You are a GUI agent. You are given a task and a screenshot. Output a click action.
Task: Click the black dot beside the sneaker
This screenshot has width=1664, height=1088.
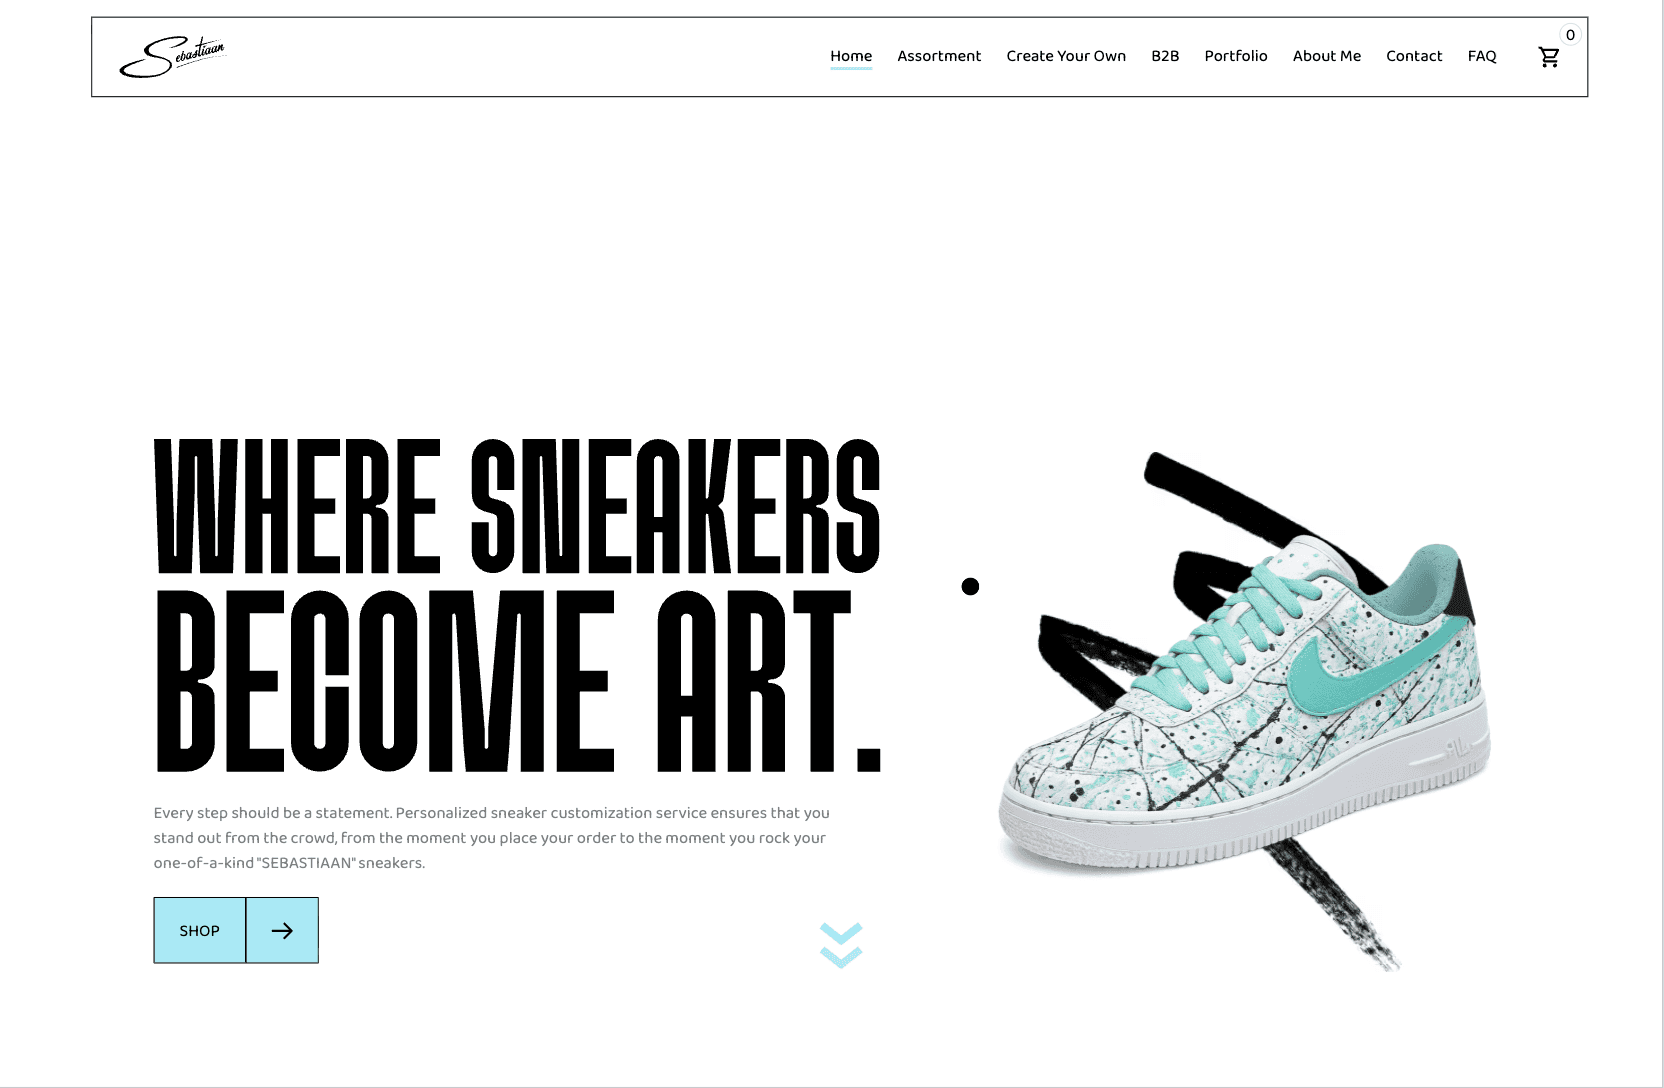point(970,586)
